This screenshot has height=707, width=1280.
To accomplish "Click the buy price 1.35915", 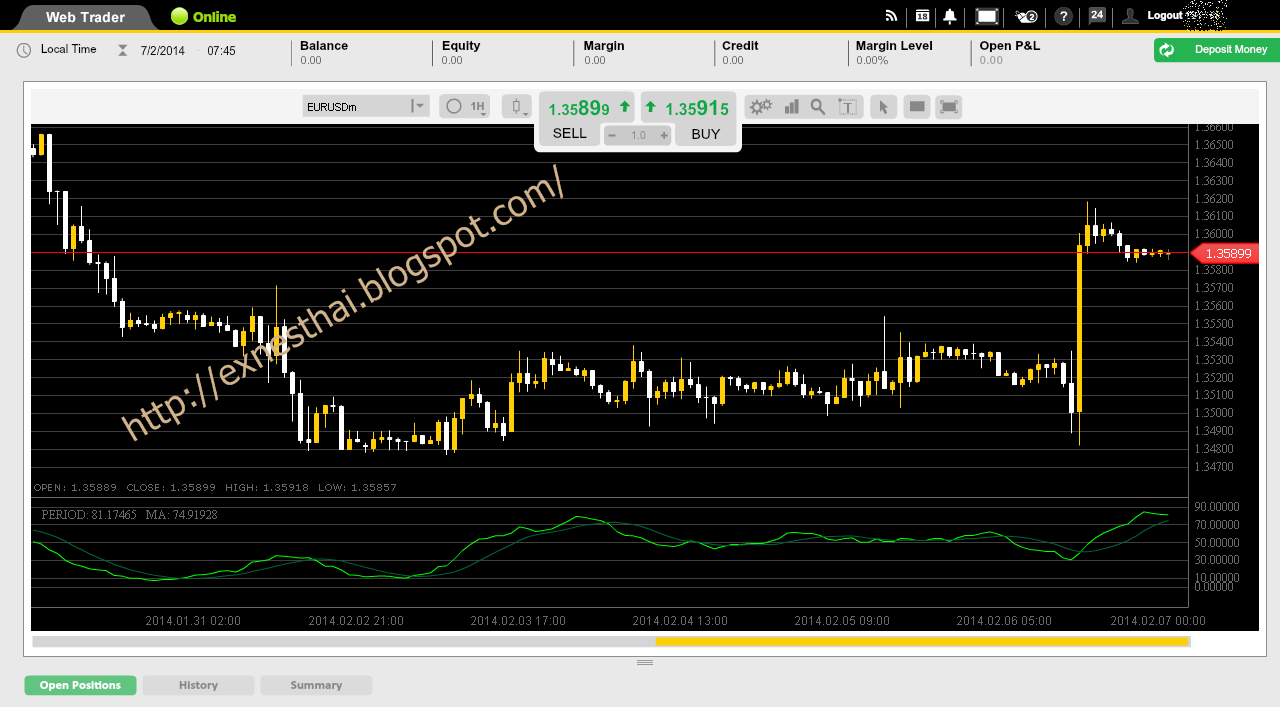I will pyautogui.click(x=697, y=109).
